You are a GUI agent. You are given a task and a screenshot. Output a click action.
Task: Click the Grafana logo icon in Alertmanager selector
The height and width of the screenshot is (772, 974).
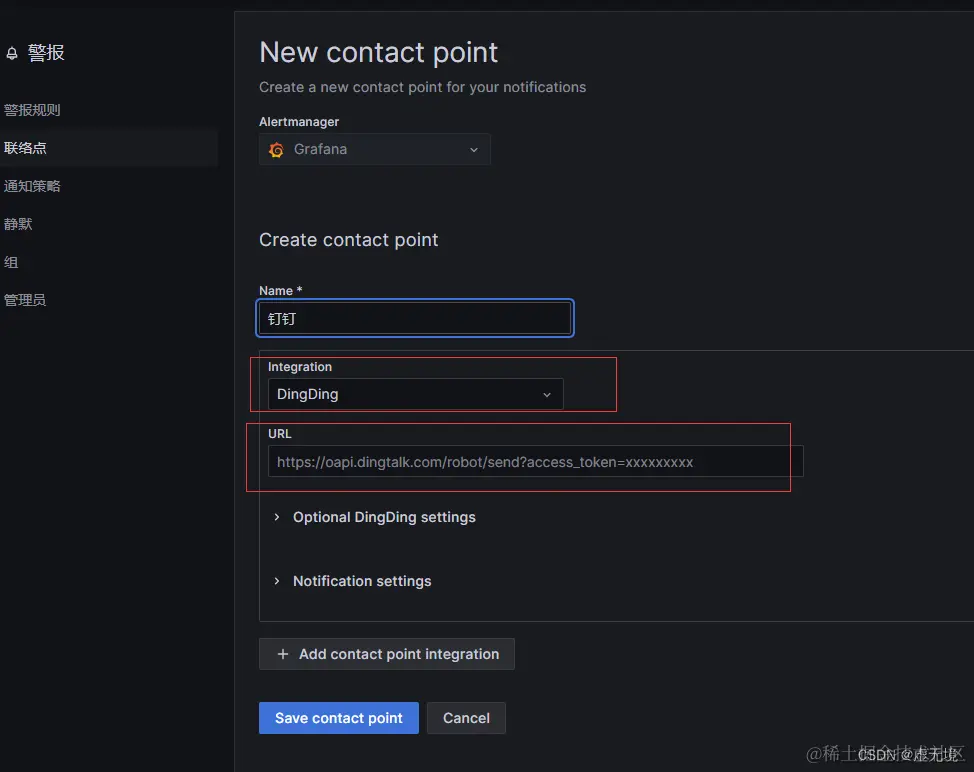[x=276, y=150]
